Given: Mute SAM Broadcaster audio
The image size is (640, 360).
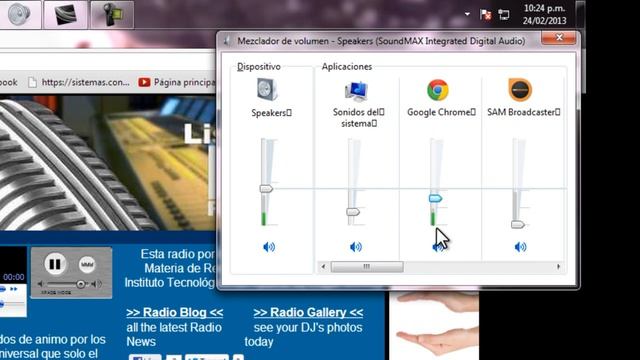Looking at the screenshot, I should pos(520,247).
